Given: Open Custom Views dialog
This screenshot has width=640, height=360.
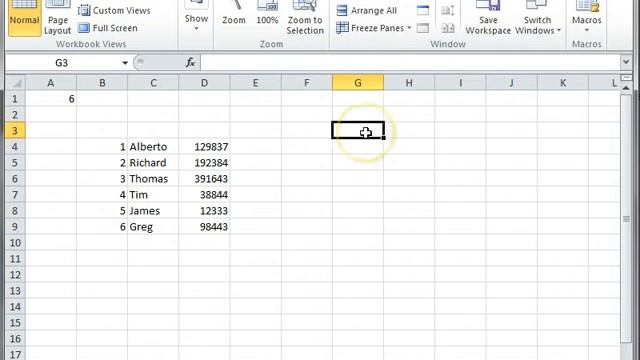Looking at the screenshot, I should 114,10.
